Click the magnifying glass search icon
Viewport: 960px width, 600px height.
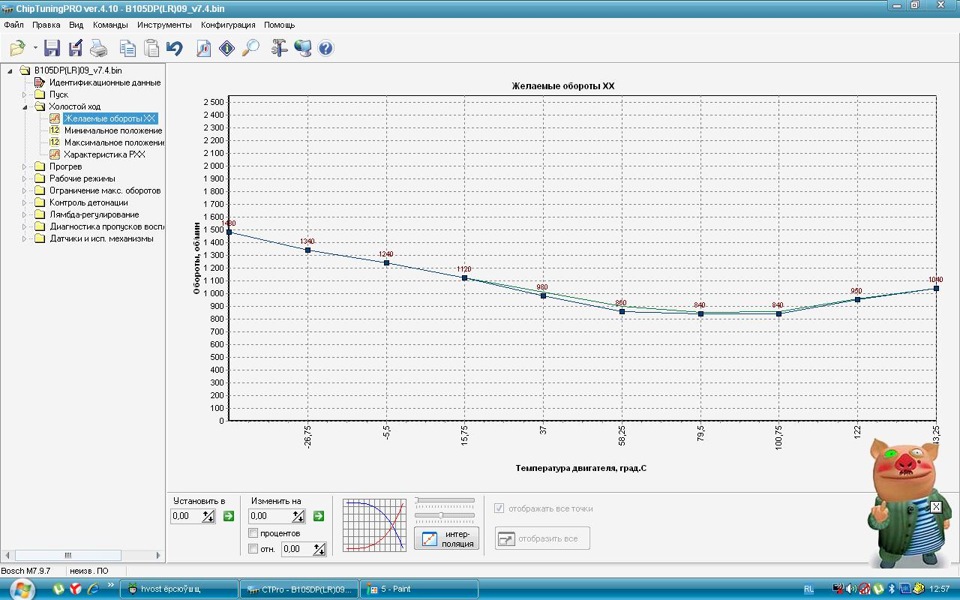(x=251, y=48)
